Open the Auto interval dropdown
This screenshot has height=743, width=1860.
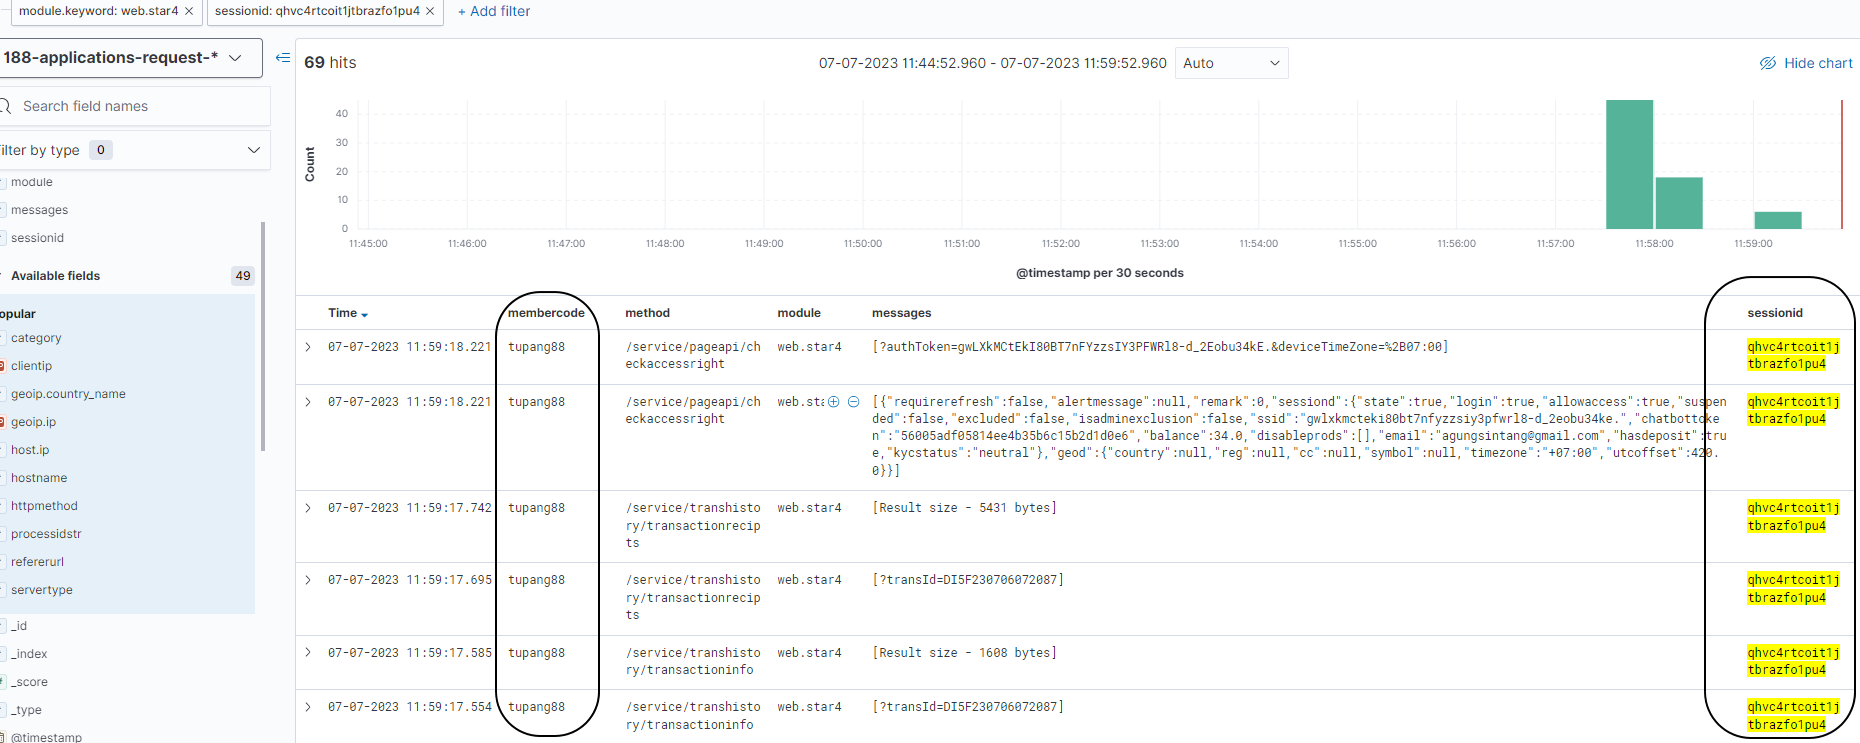click(1231, 63)
